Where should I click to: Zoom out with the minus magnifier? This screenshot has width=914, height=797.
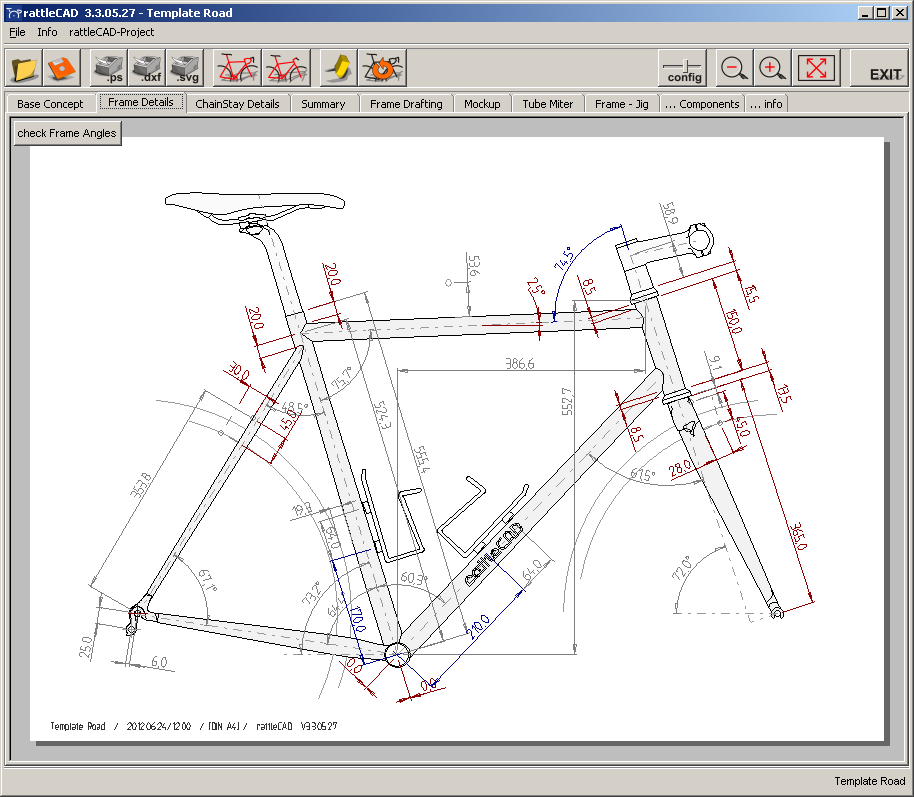pyautogui.click(x=734, y=68)
